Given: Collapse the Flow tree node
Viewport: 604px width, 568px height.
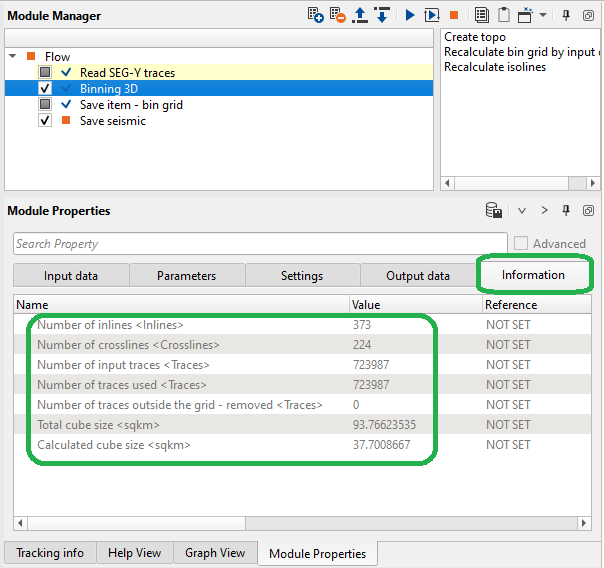Looking at the screenshot, I should (x=13, y=57).
